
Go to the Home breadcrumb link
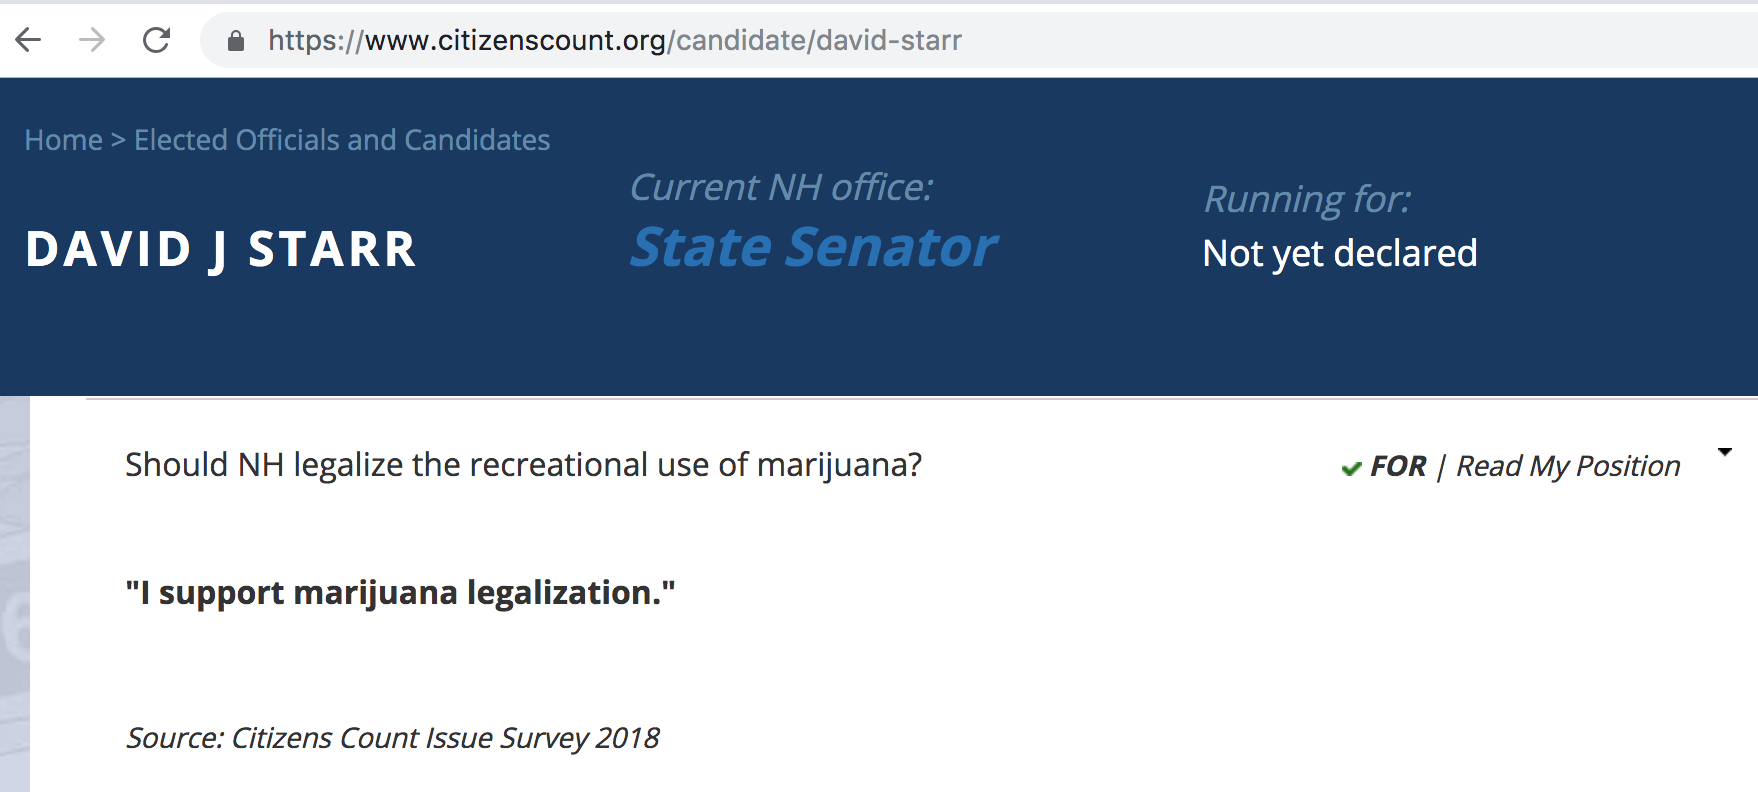pyautogui.click(x=63, y=140)
